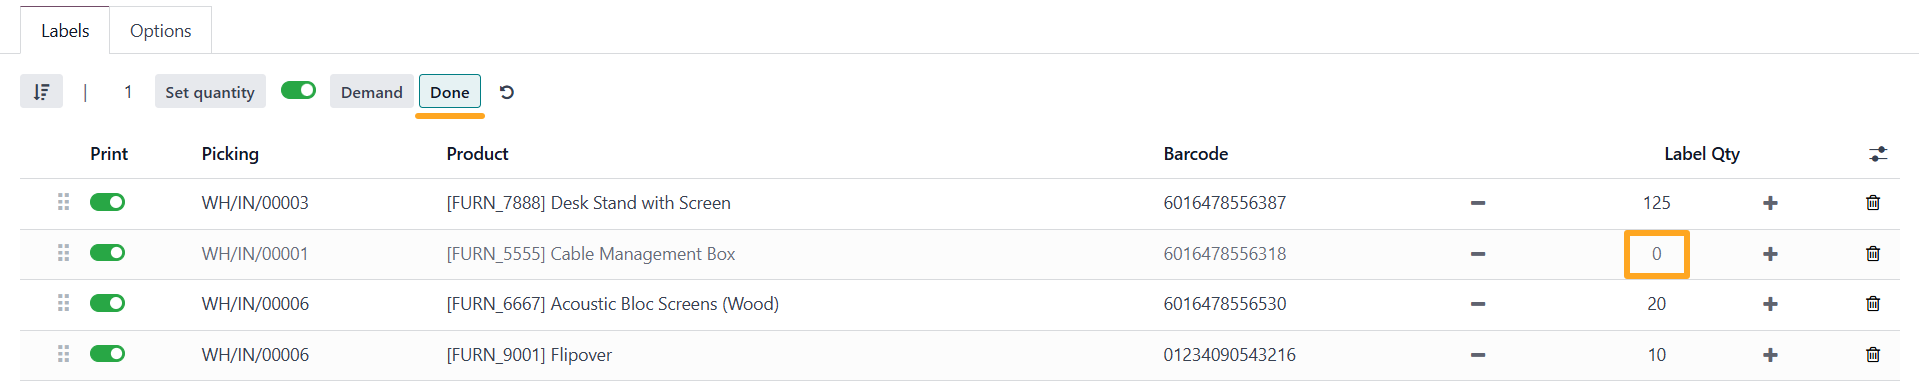Click plus to add Flipover label quantity
1919x383 pixels.
[1770, 355]
